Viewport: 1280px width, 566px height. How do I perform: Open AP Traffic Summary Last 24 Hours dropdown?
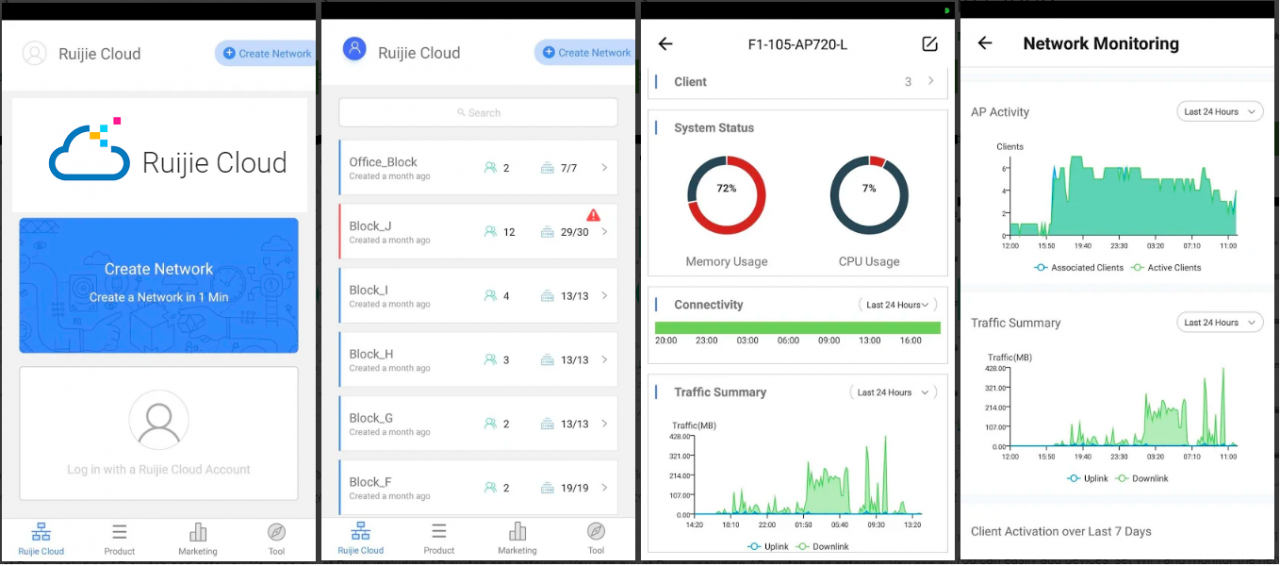pyautogui.click(x=893, y=393)
